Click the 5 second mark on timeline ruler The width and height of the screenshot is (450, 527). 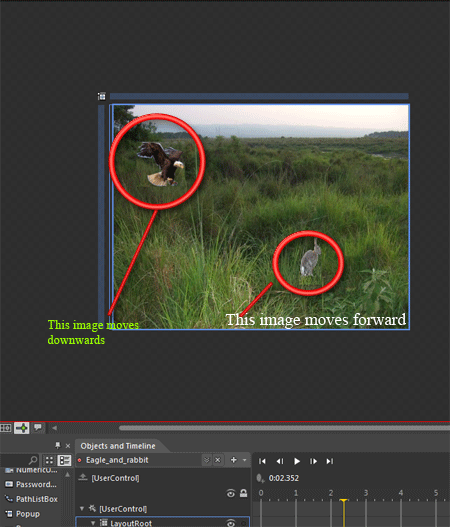[x=436, y=493]
